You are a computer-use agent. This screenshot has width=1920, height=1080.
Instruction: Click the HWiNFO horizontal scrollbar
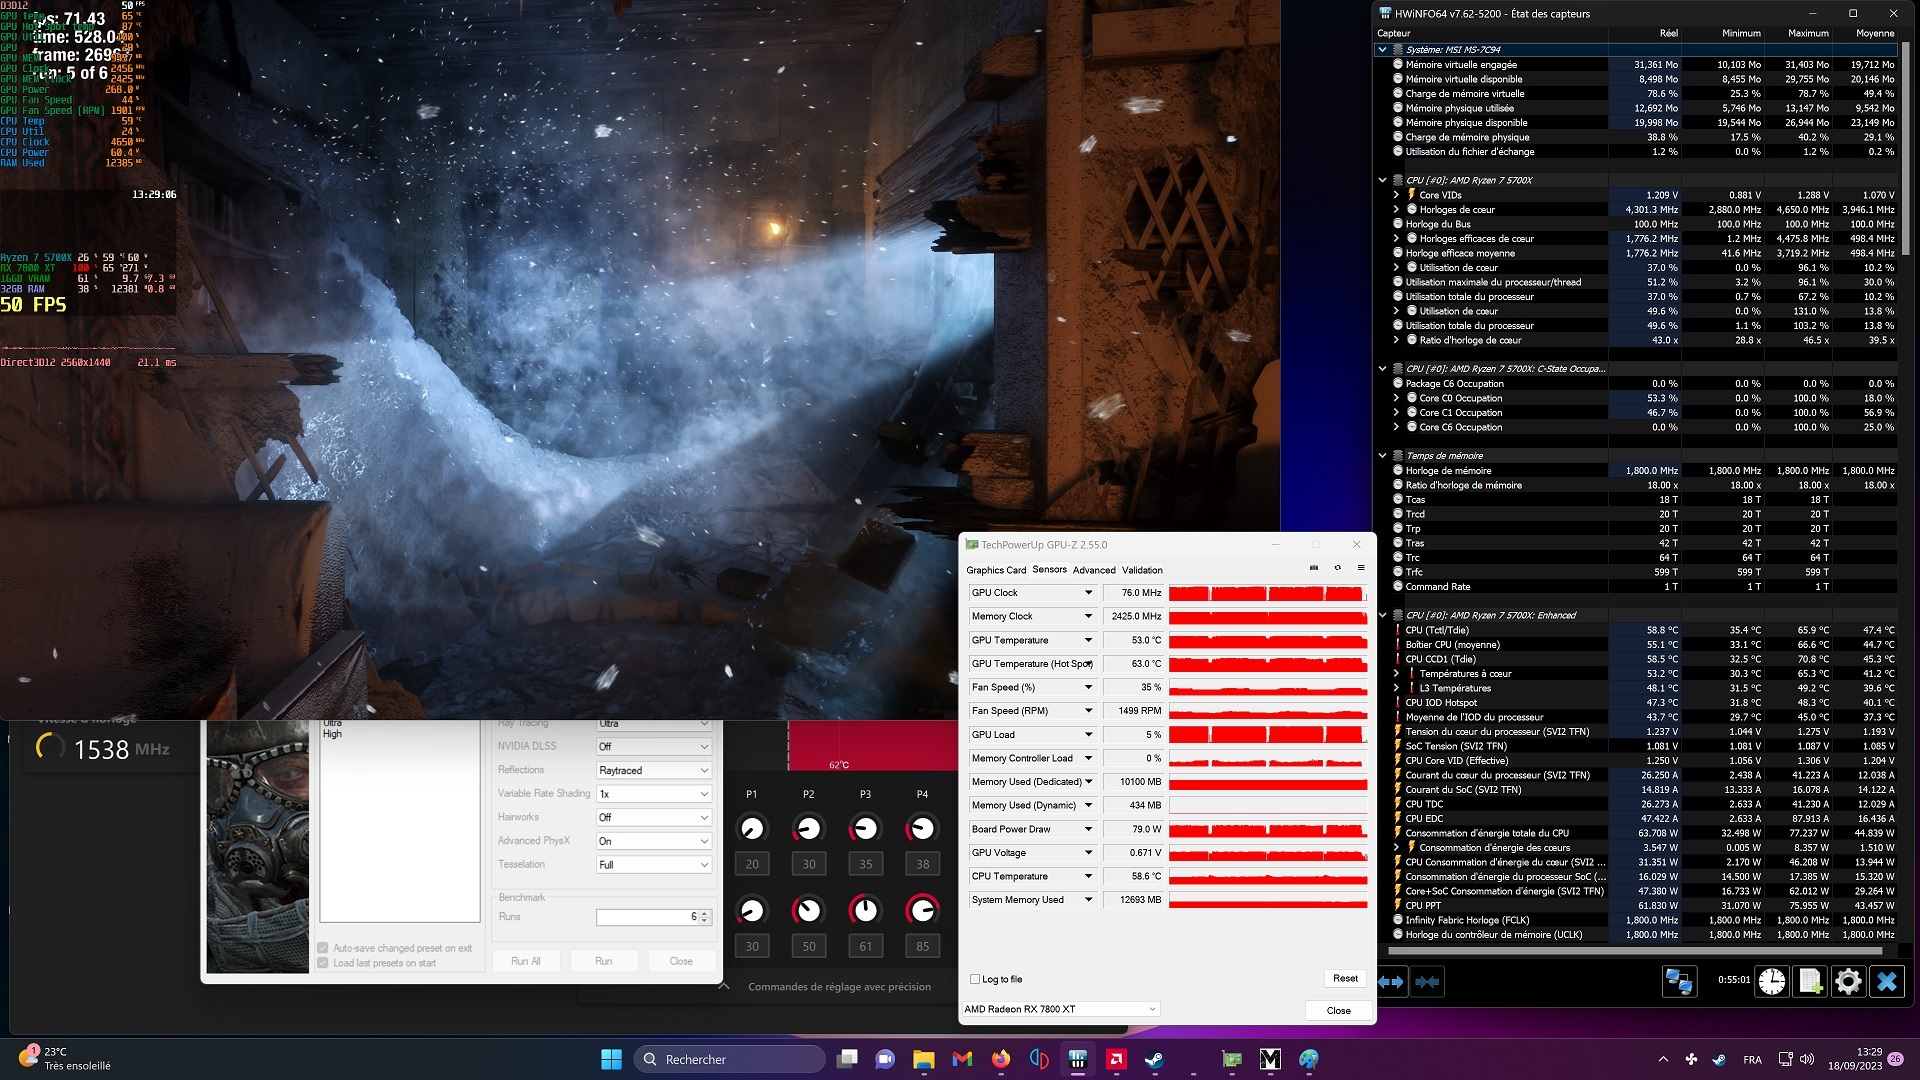click(1637, 951)
